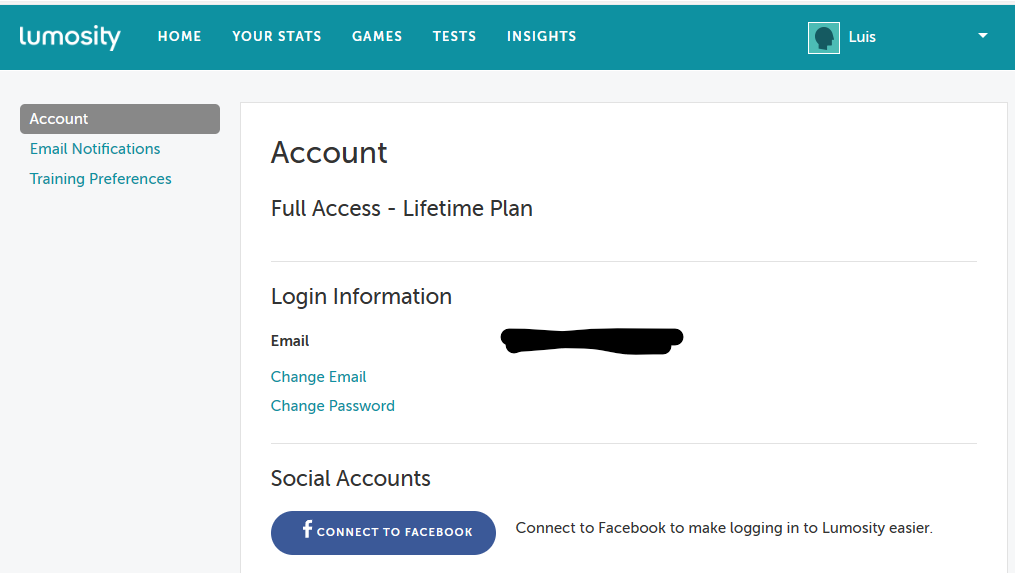Screen dimensions: 1015x573
Task: Click the blacked-out email address
Action: pyautogui.click(x=591, y=341)
